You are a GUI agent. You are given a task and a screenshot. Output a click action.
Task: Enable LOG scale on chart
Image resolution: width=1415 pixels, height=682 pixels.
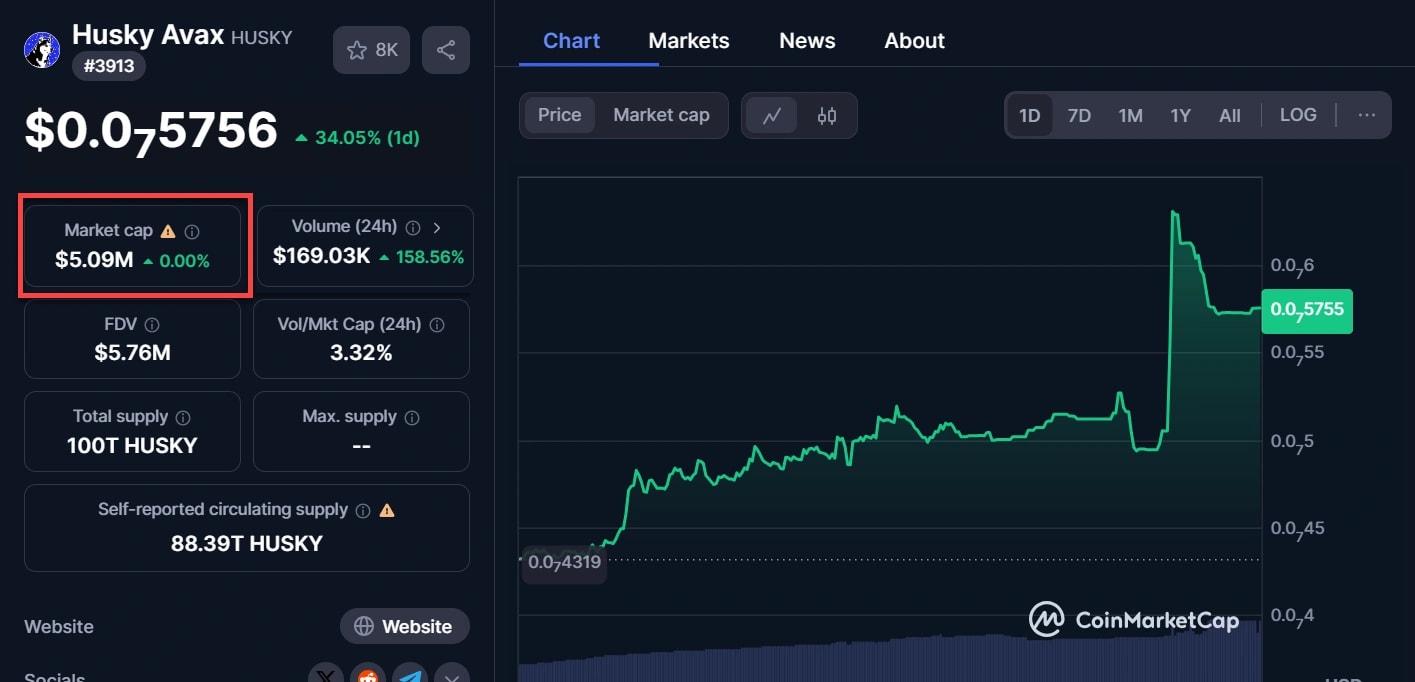click(x=1297, y=115)
